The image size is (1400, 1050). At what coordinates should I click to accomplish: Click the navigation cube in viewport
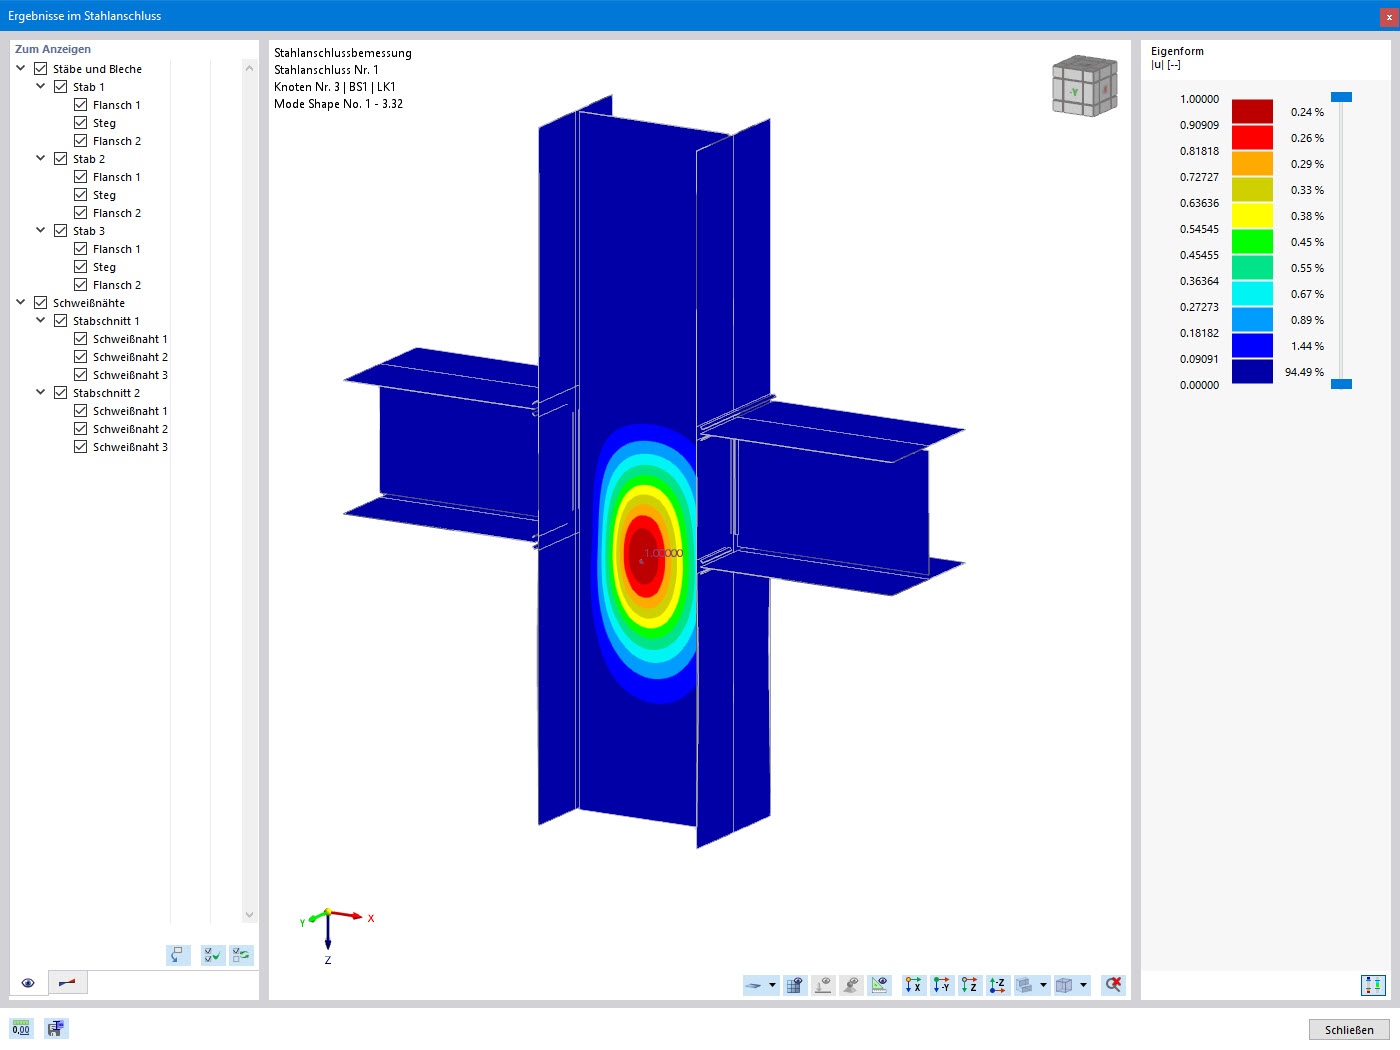tap(1085, 86)
